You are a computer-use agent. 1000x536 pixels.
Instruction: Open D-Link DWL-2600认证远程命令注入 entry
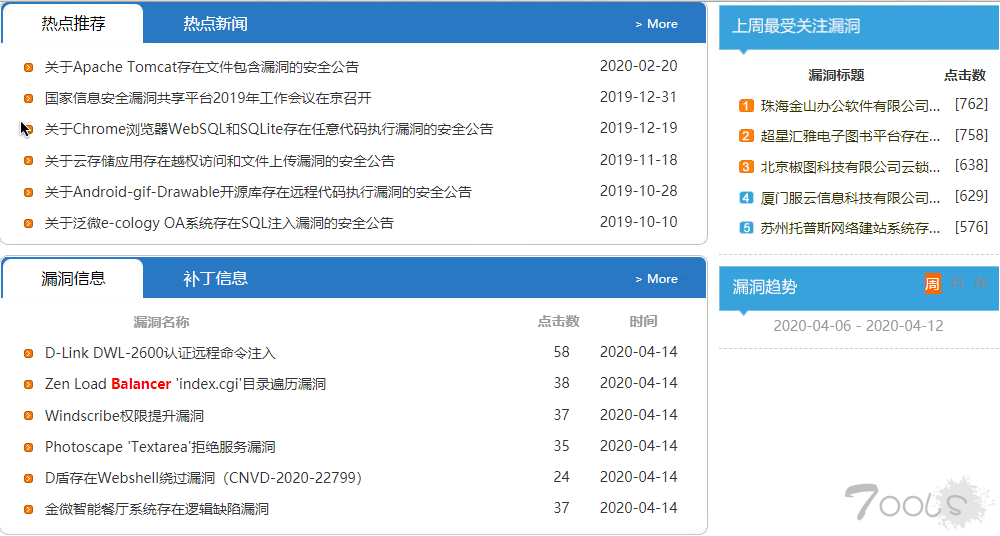pos(160,353)
